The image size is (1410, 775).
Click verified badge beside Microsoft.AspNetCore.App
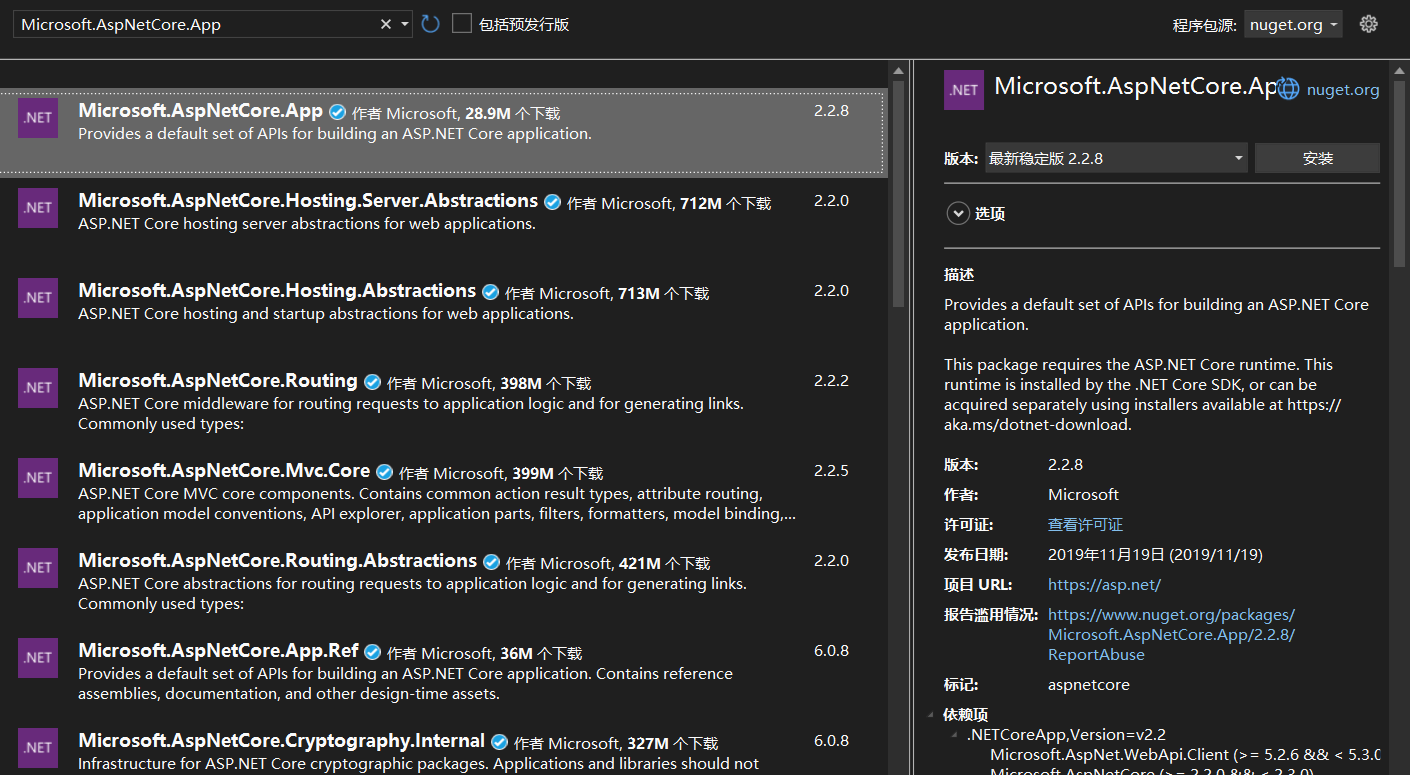coord(338,112)
